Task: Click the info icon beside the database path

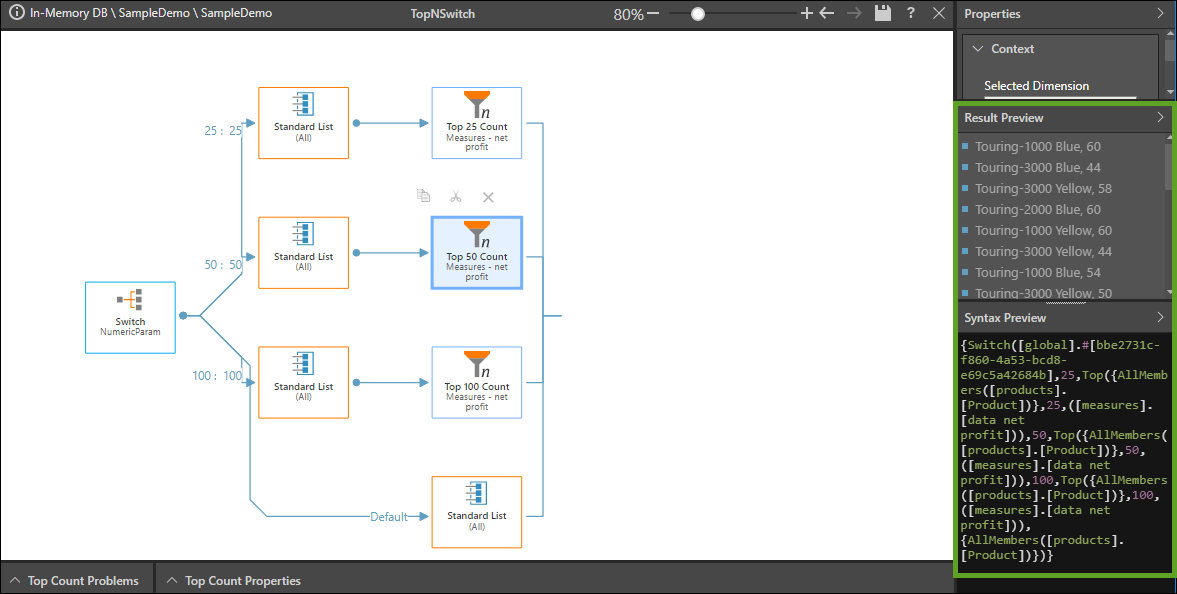Action: tap(16, 14)
